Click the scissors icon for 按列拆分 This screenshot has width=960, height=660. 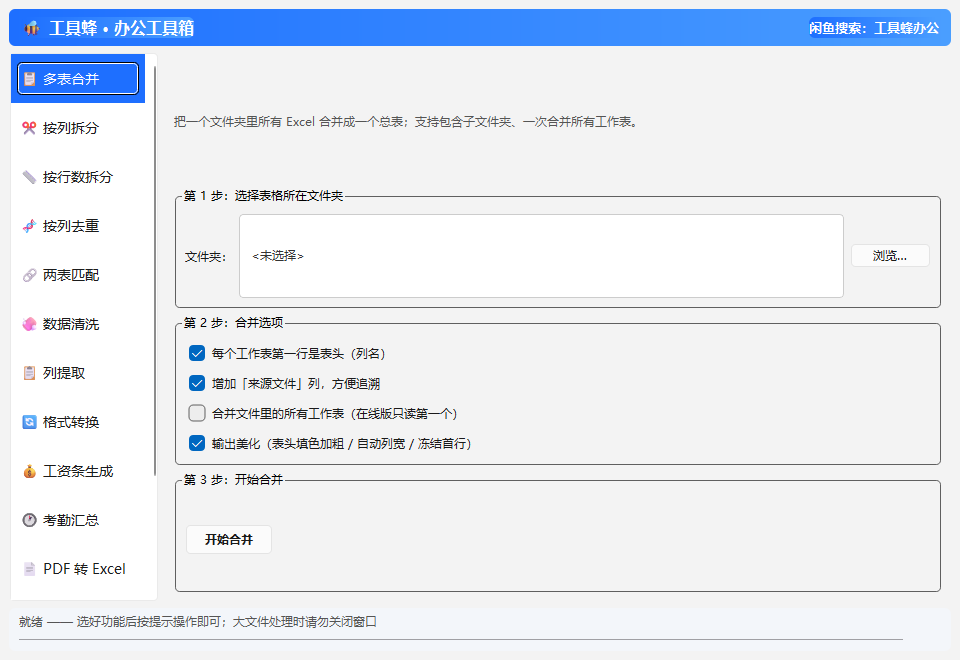(x=29, y=128)
